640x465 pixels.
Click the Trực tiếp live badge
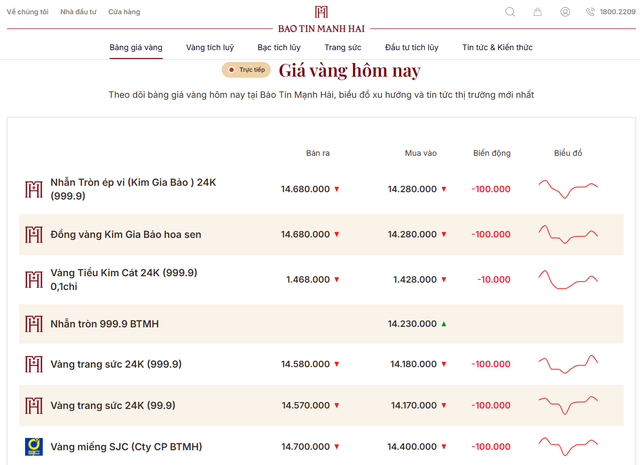point(246,70)
